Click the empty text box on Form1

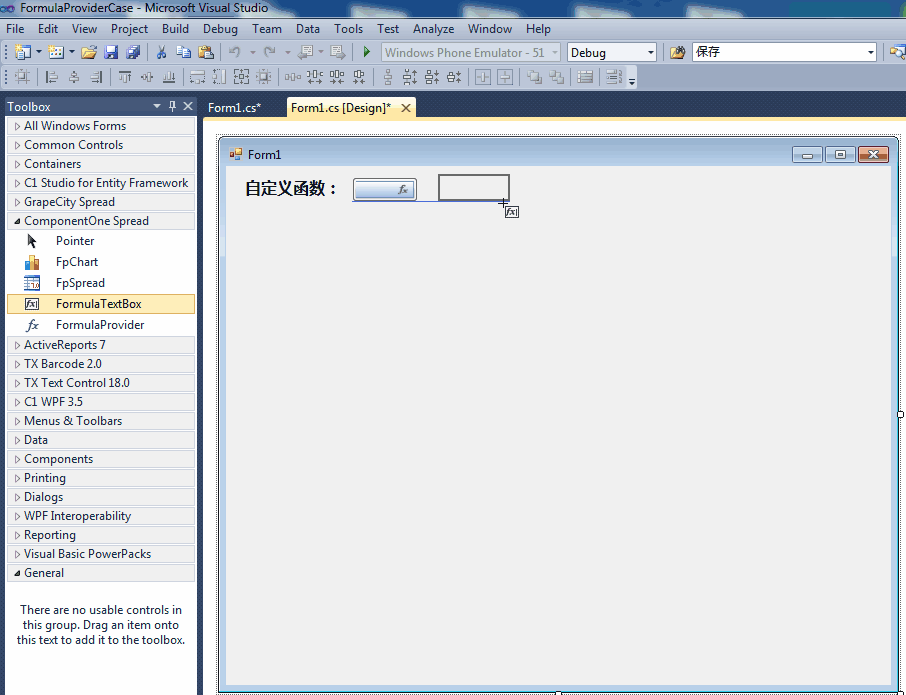pyautogui.click(x=474, y=188)
